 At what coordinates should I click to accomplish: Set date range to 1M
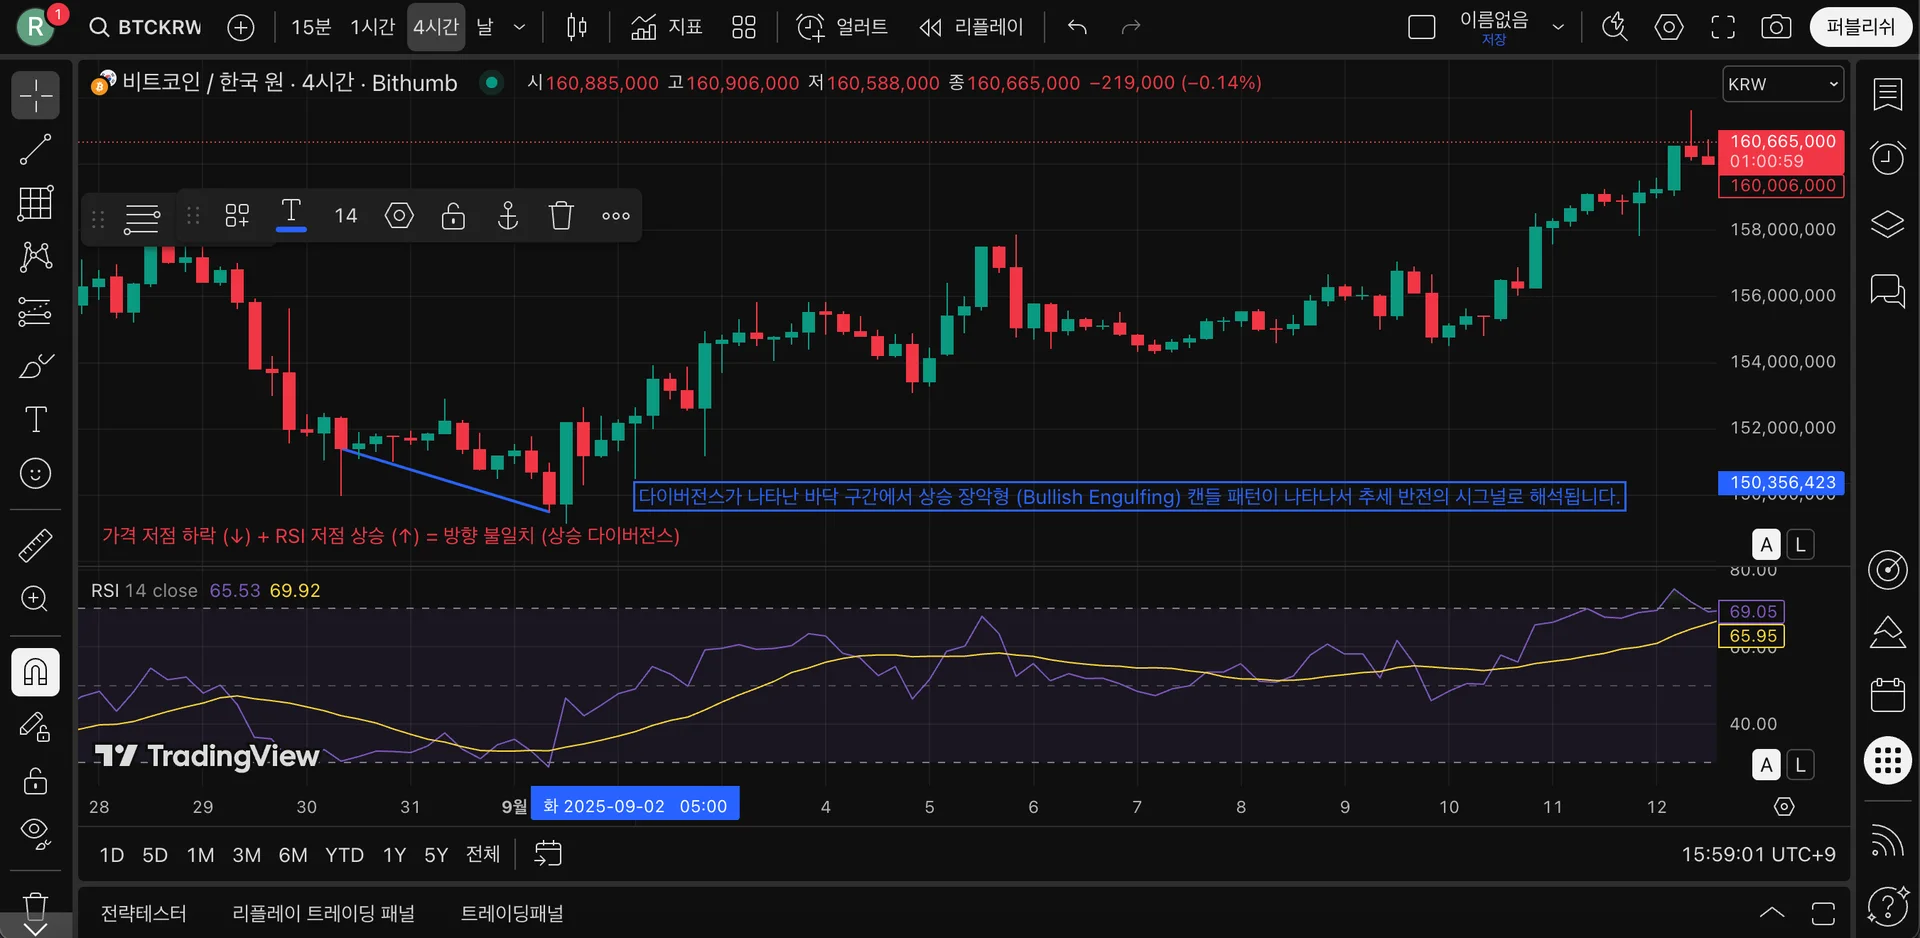[x=201, y=855]
